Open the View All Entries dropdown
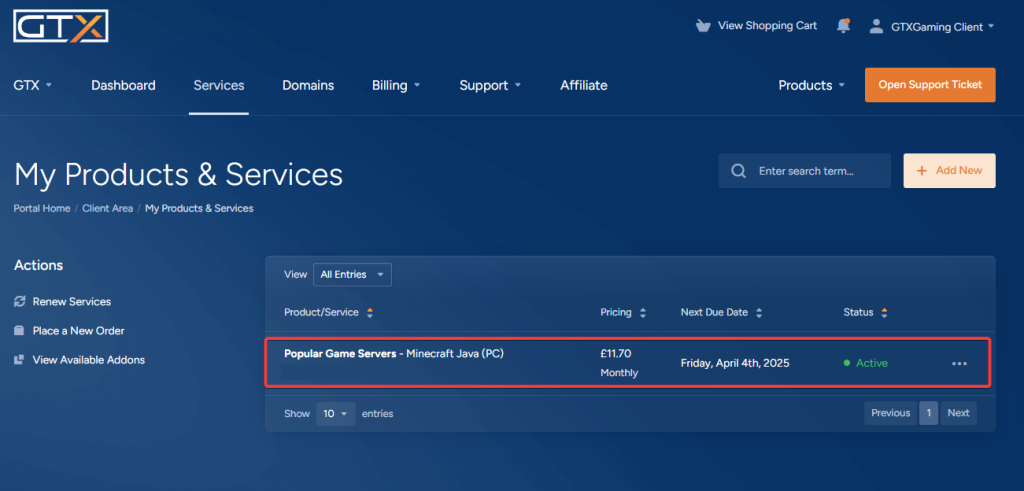Image resolution: width=1024 pixels, height=491 pixels. point(353,275)
